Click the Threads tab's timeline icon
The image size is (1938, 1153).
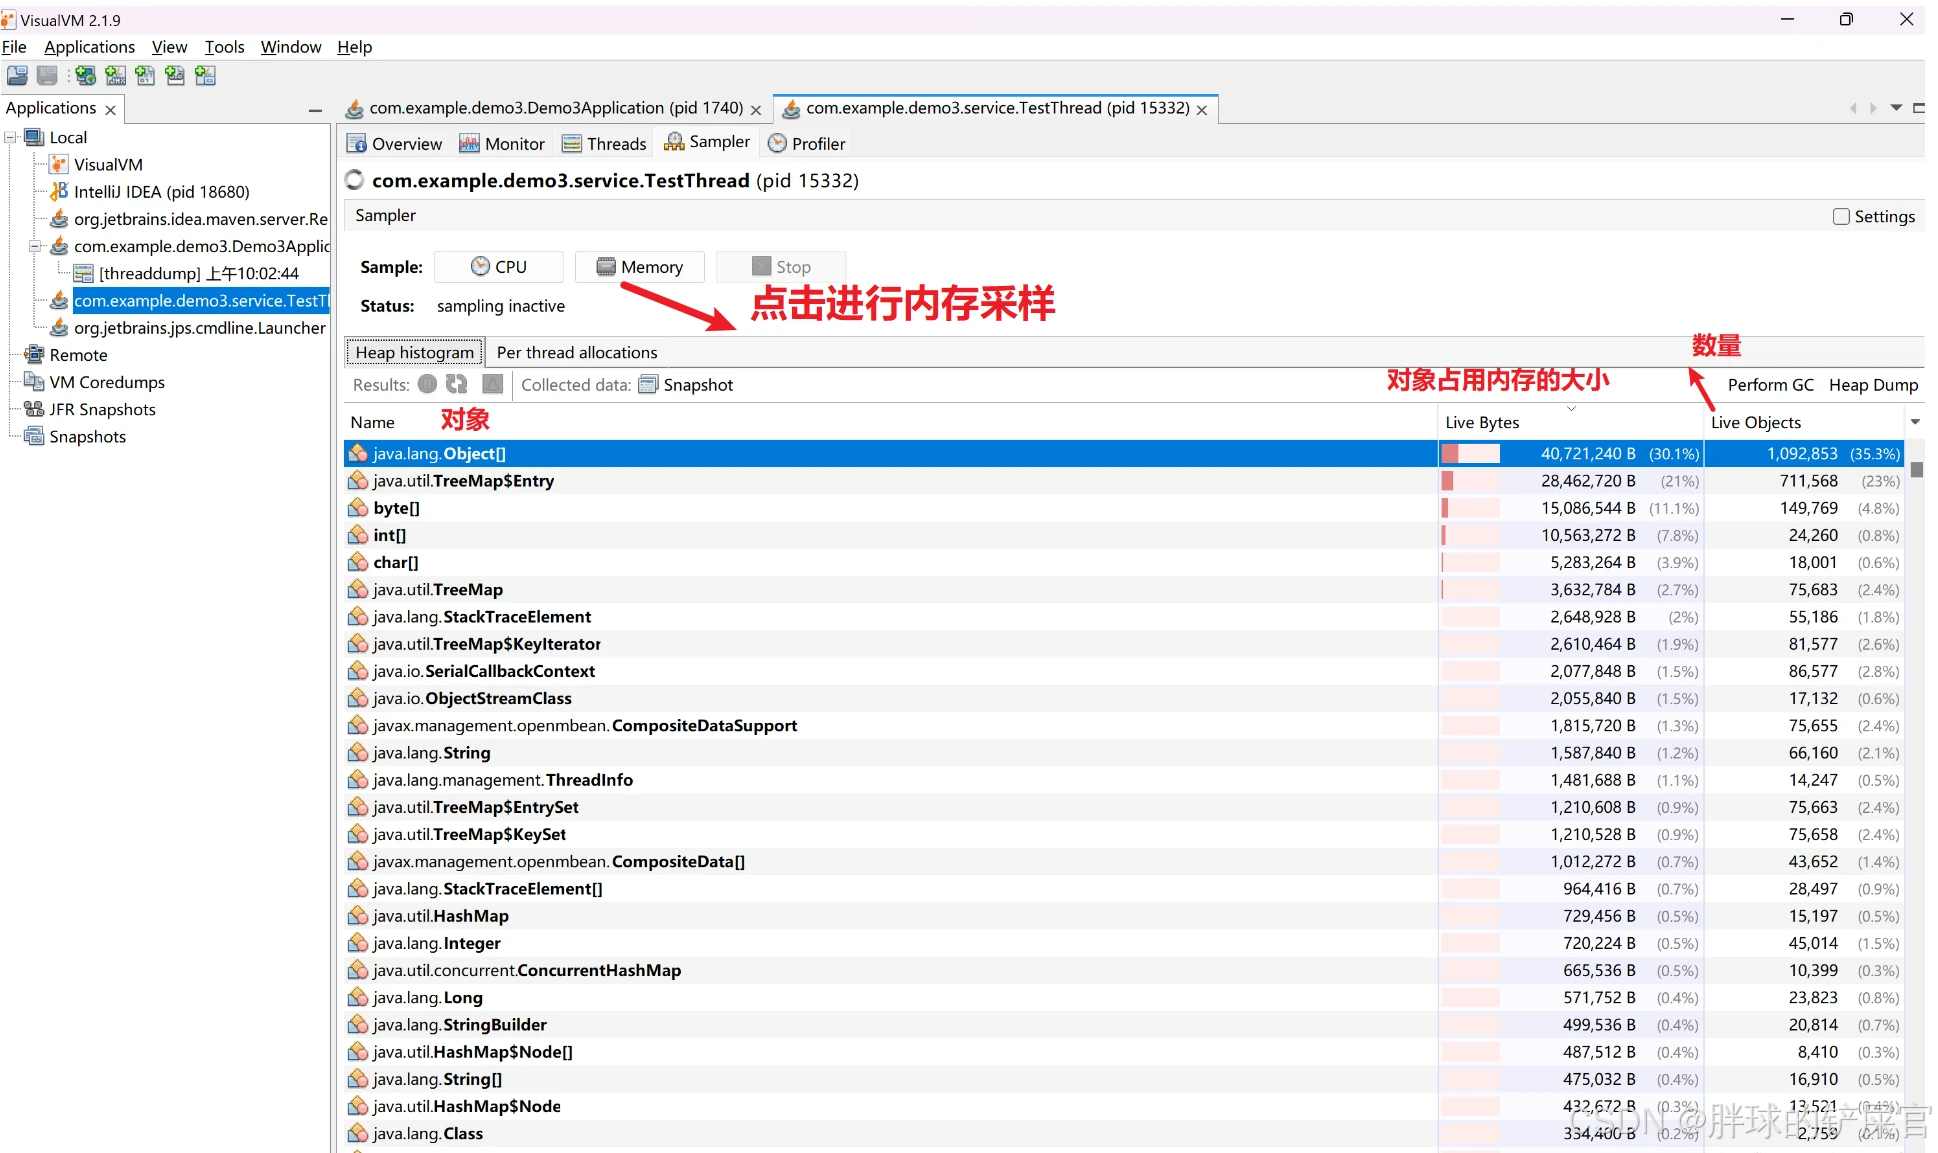[572, 144]
